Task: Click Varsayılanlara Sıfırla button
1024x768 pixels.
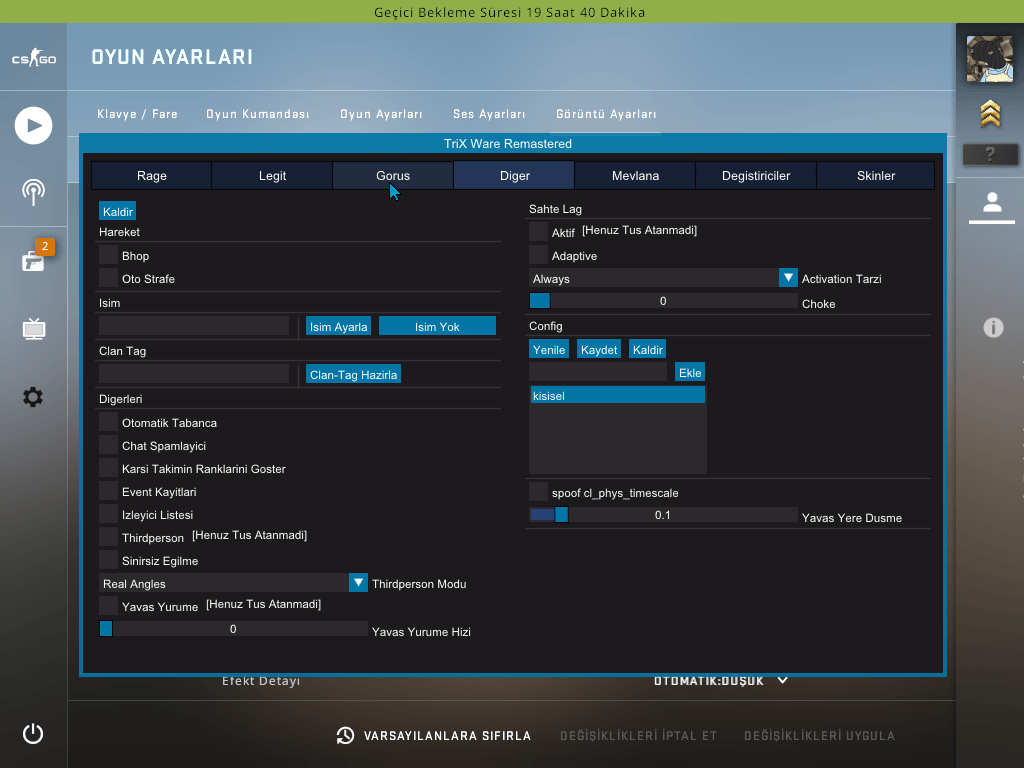Action: [447, 735]
